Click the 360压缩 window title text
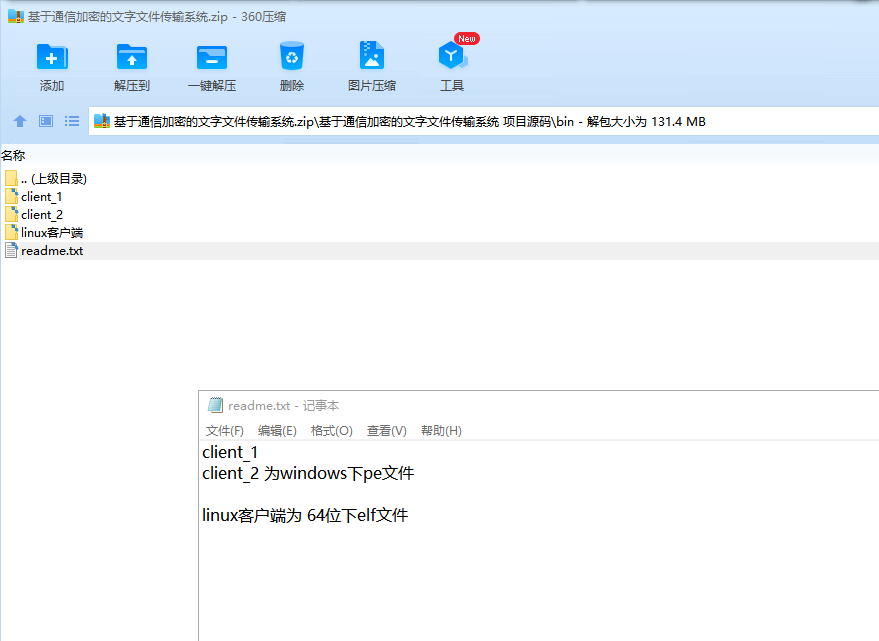 click(x=157, y=17)
